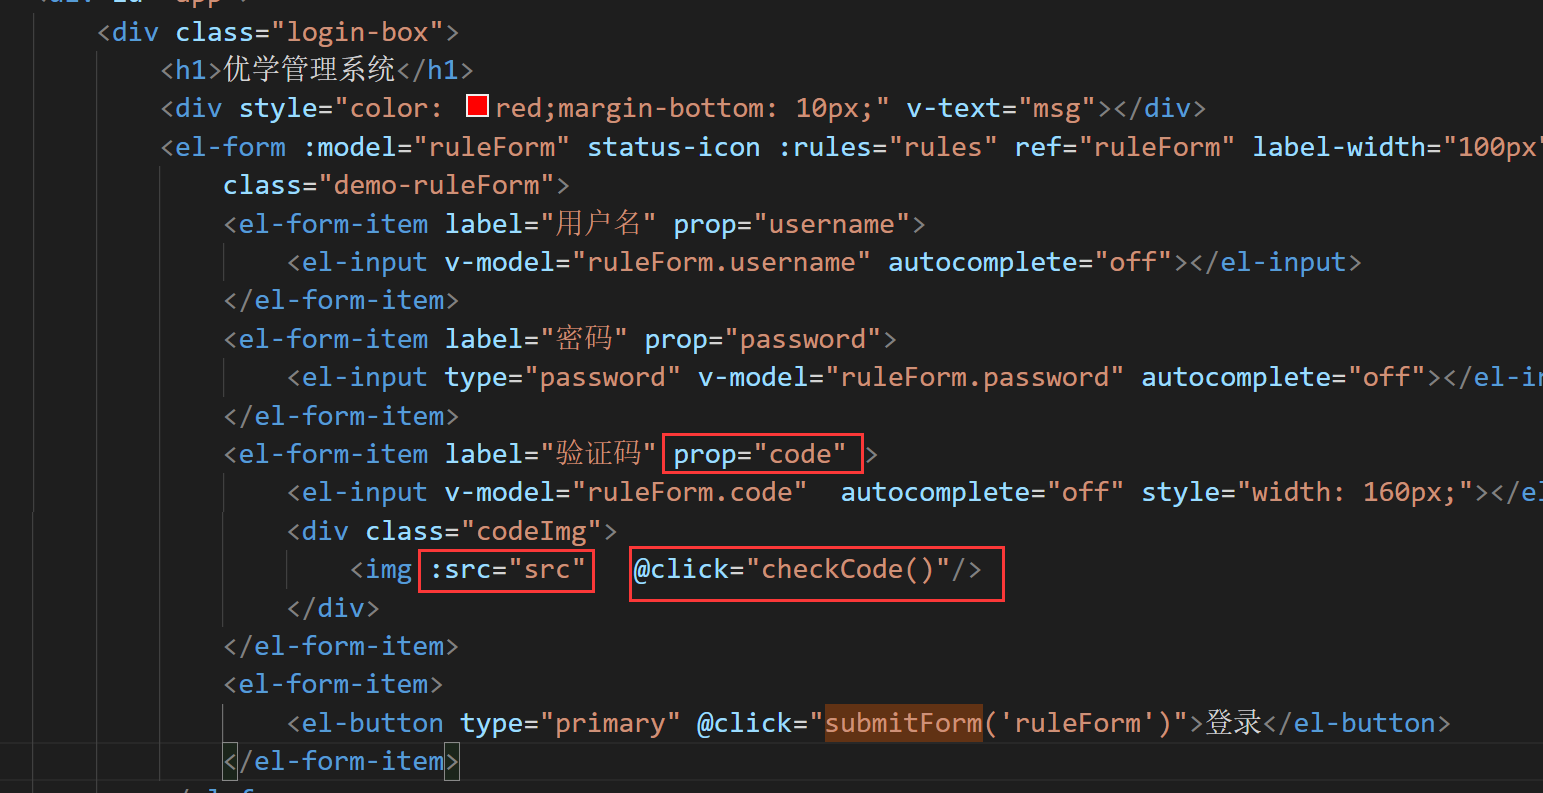
Task: Click the red color swatch in style
Action: pyautogui.click(x=477, y=107)
